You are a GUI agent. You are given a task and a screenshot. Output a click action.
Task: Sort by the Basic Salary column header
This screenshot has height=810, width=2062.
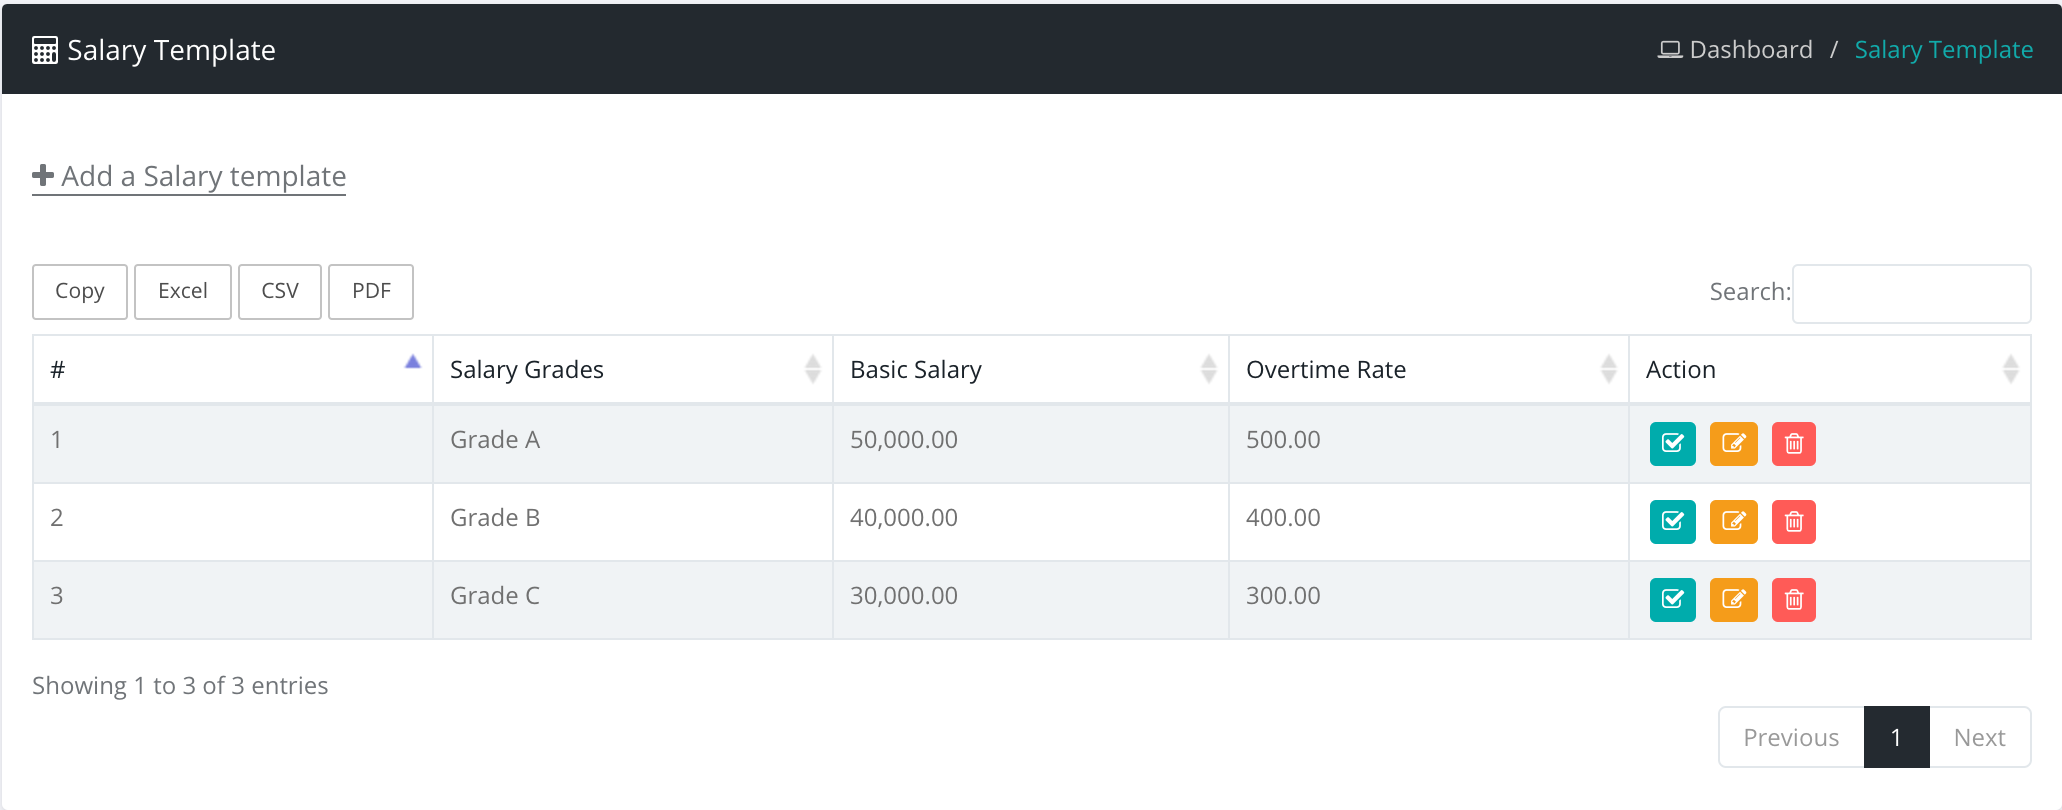coord(1030,369)
